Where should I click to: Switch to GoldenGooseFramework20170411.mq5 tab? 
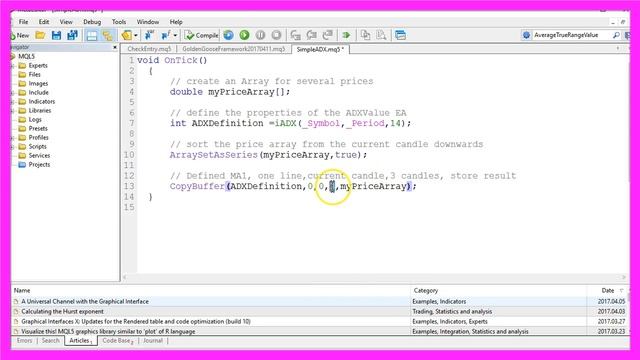233,49
